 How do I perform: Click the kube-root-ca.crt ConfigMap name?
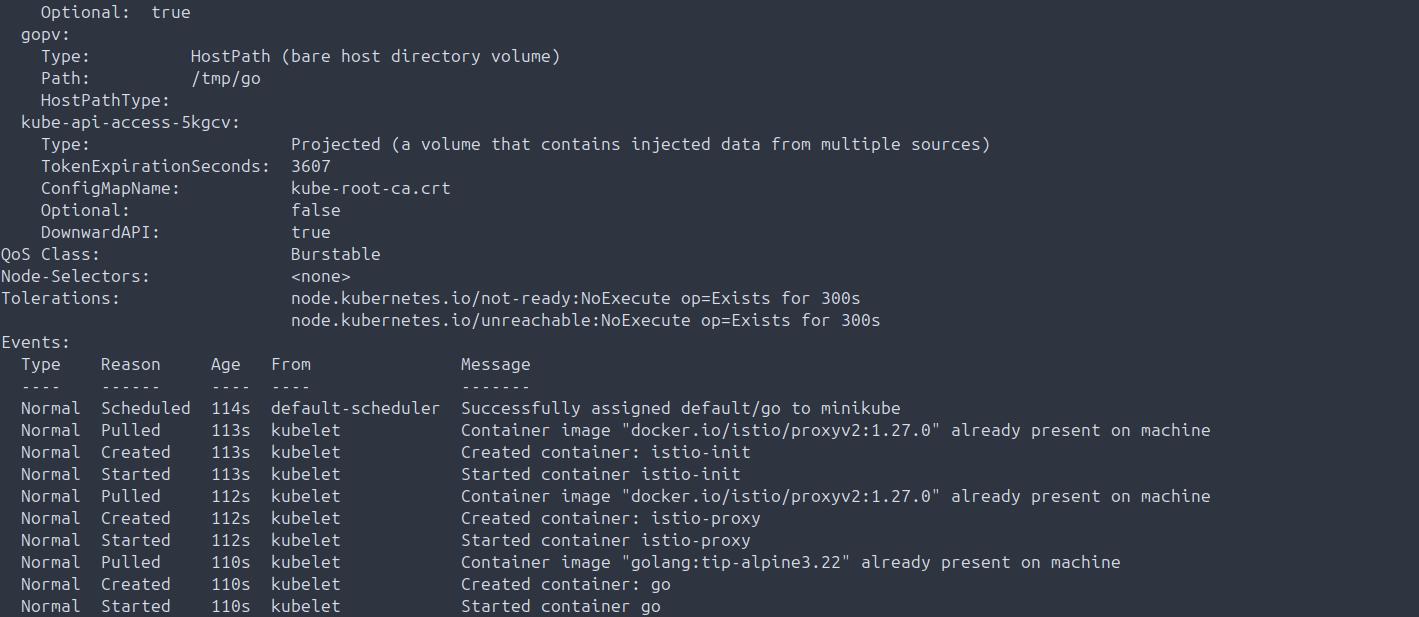370,188
